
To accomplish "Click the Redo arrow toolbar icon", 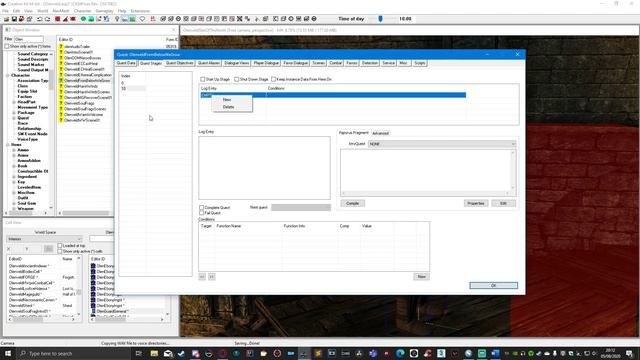I will (x=47, y=19).
